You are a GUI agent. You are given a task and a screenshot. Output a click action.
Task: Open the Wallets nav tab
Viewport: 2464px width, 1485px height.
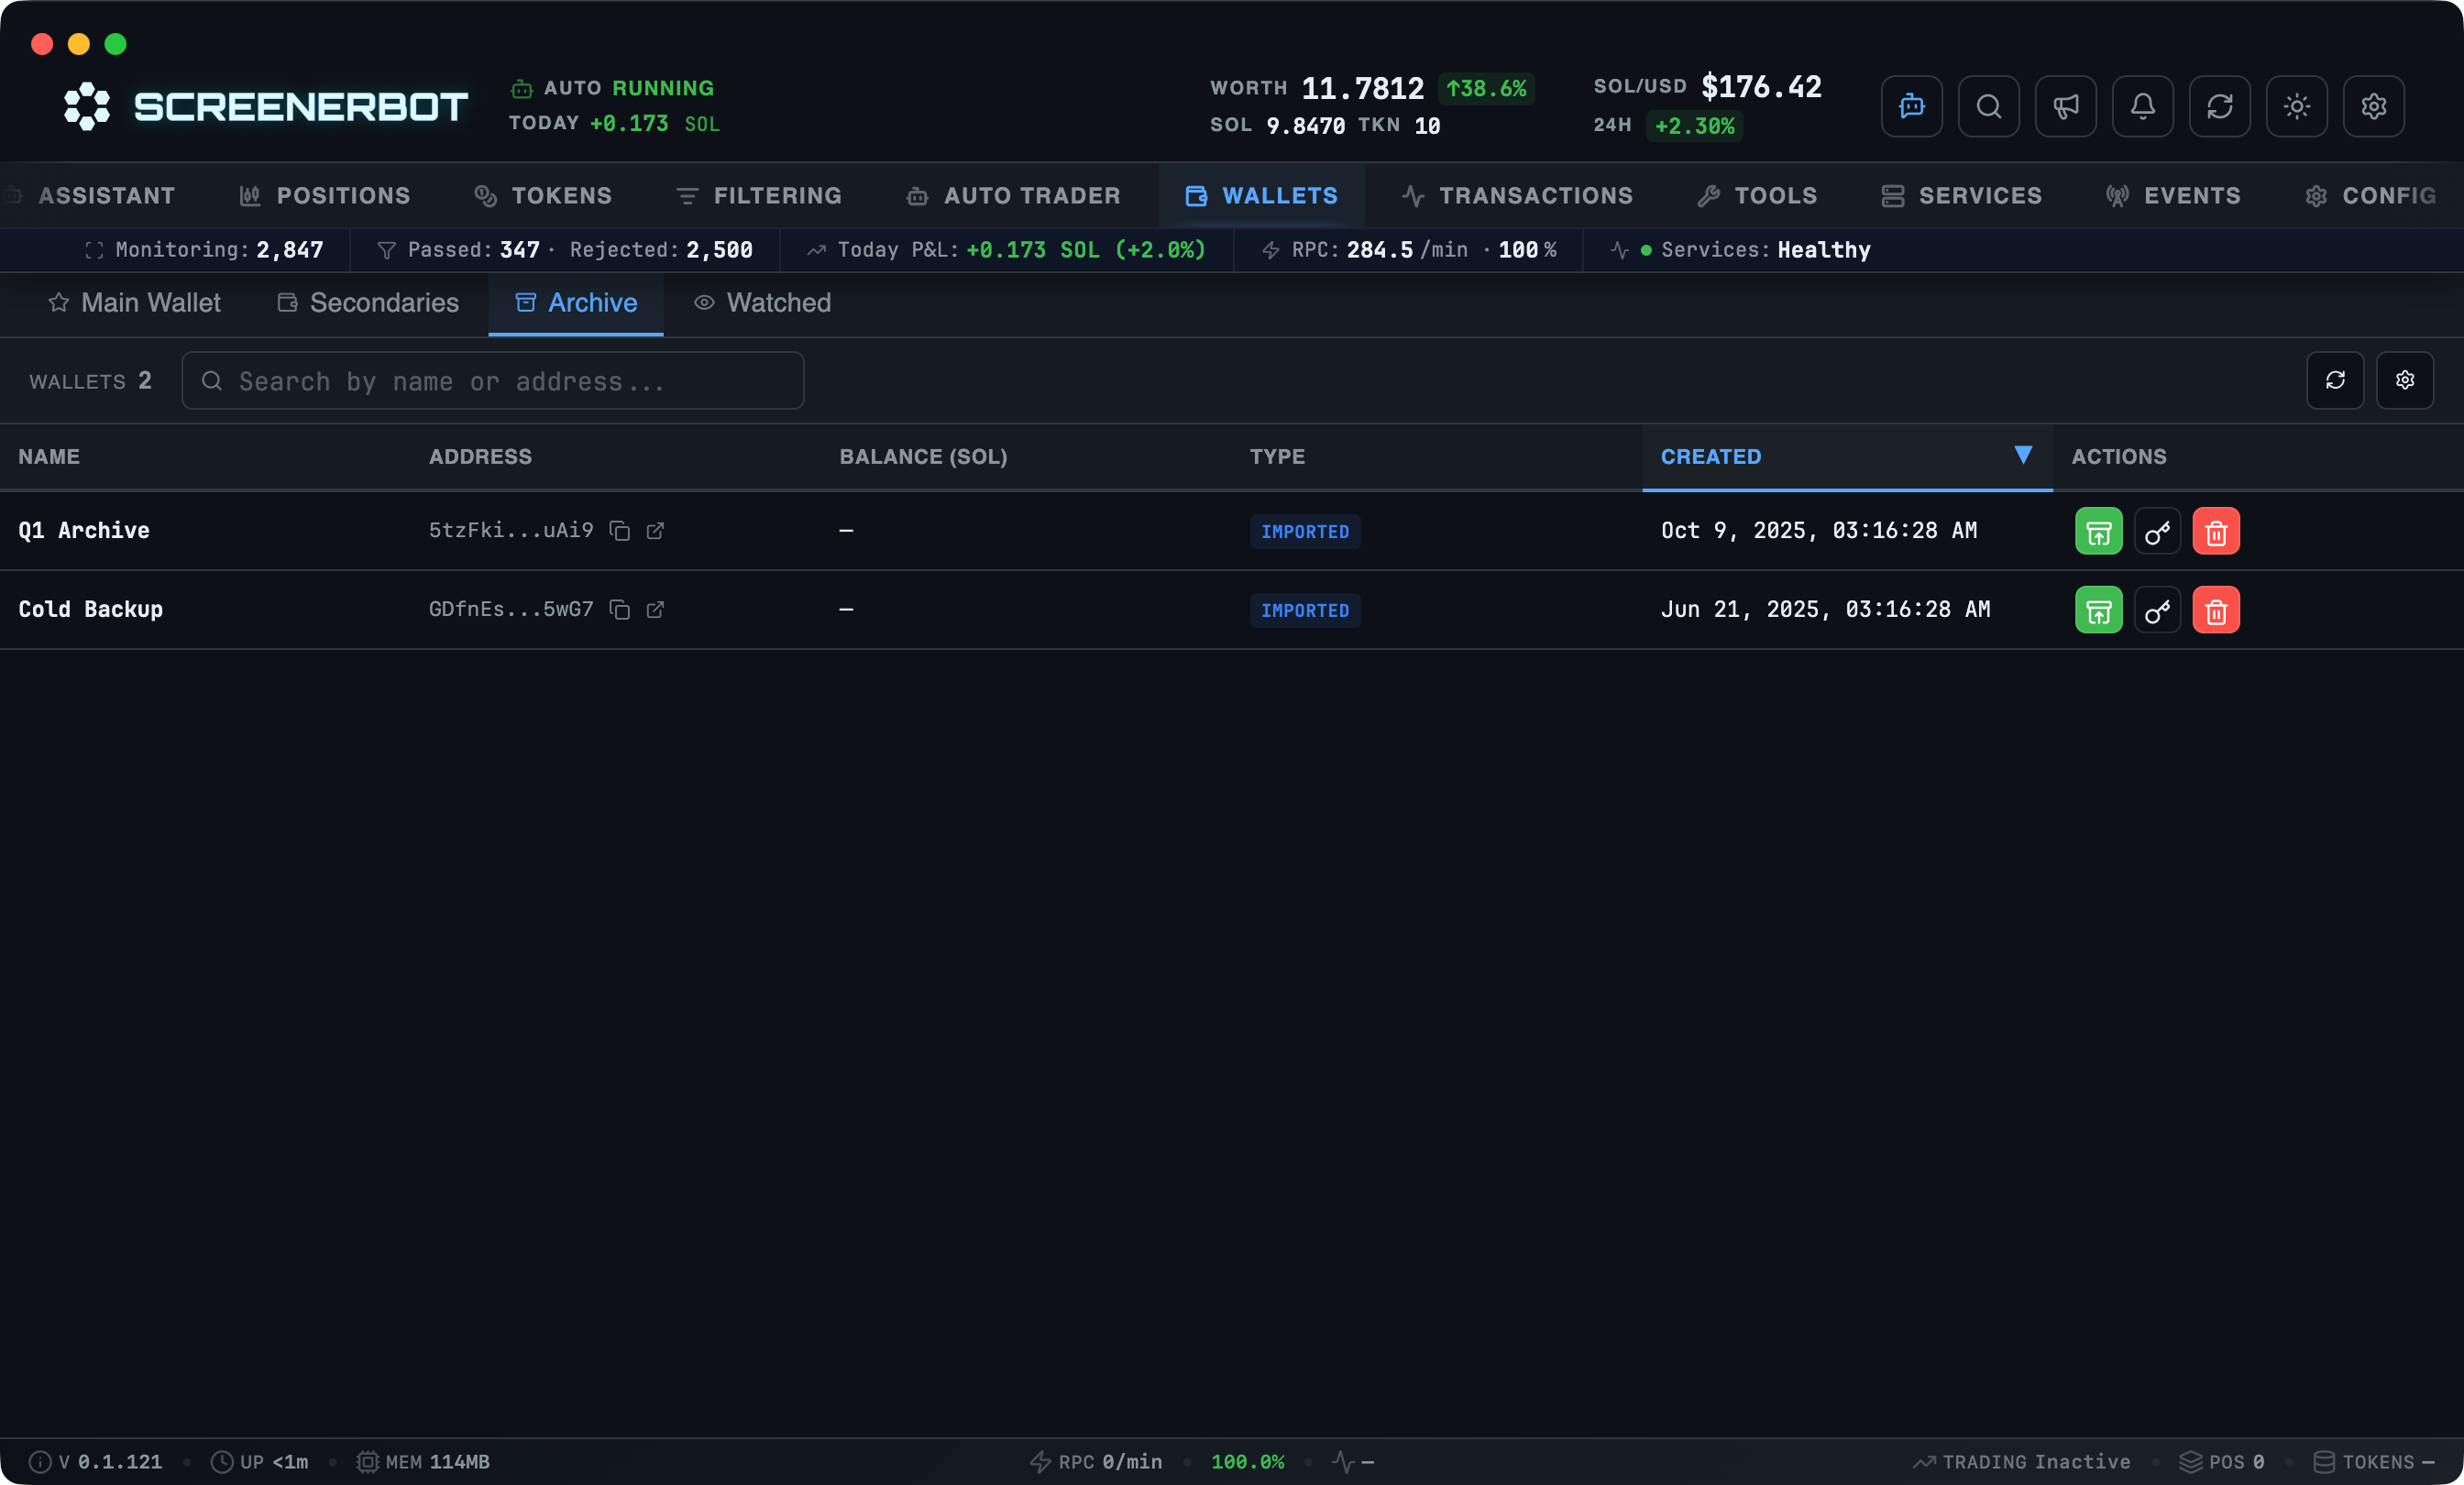coord(1261,196)
